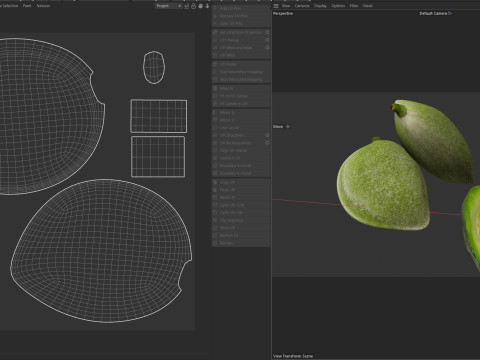480x360 pixels.
Task: Click the Fit UV to Canvas icon
Action: 215,96
